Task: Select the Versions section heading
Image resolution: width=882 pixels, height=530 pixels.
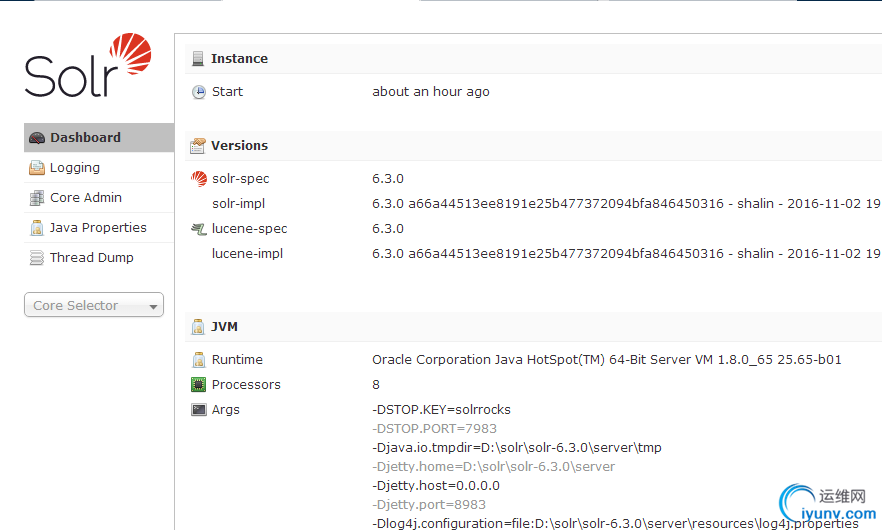Action: click(239, 146)
